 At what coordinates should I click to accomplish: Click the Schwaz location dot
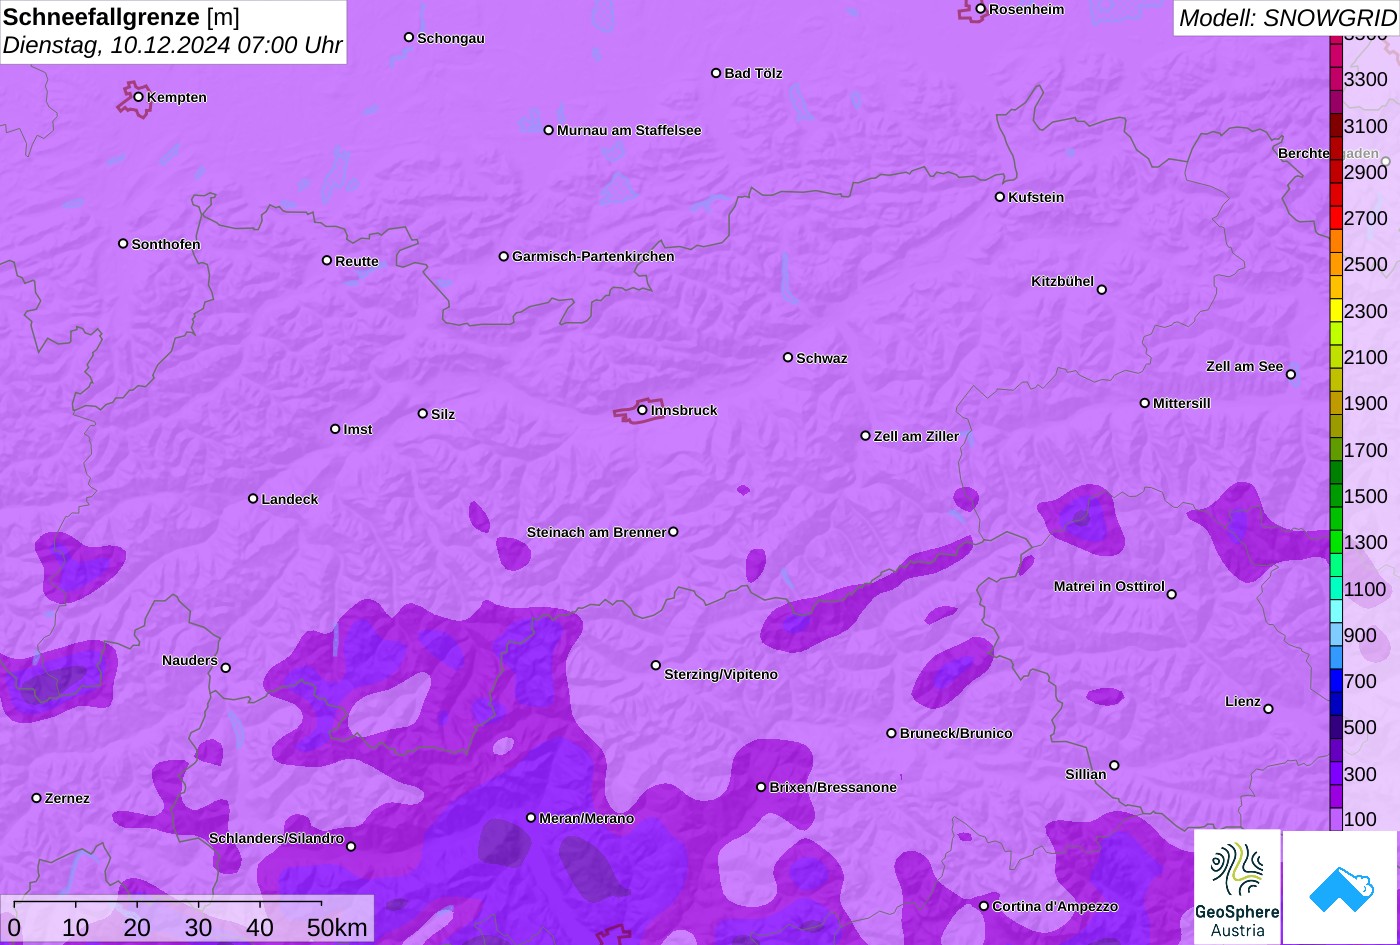(x=787, y=358)
